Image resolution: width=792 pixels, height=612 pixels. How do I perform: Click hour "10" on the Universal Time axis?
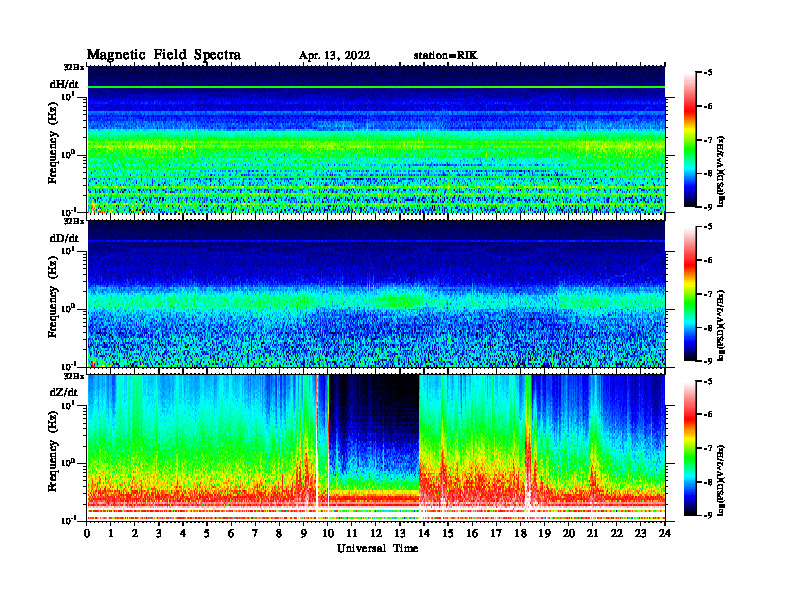[x=327, y=534]
